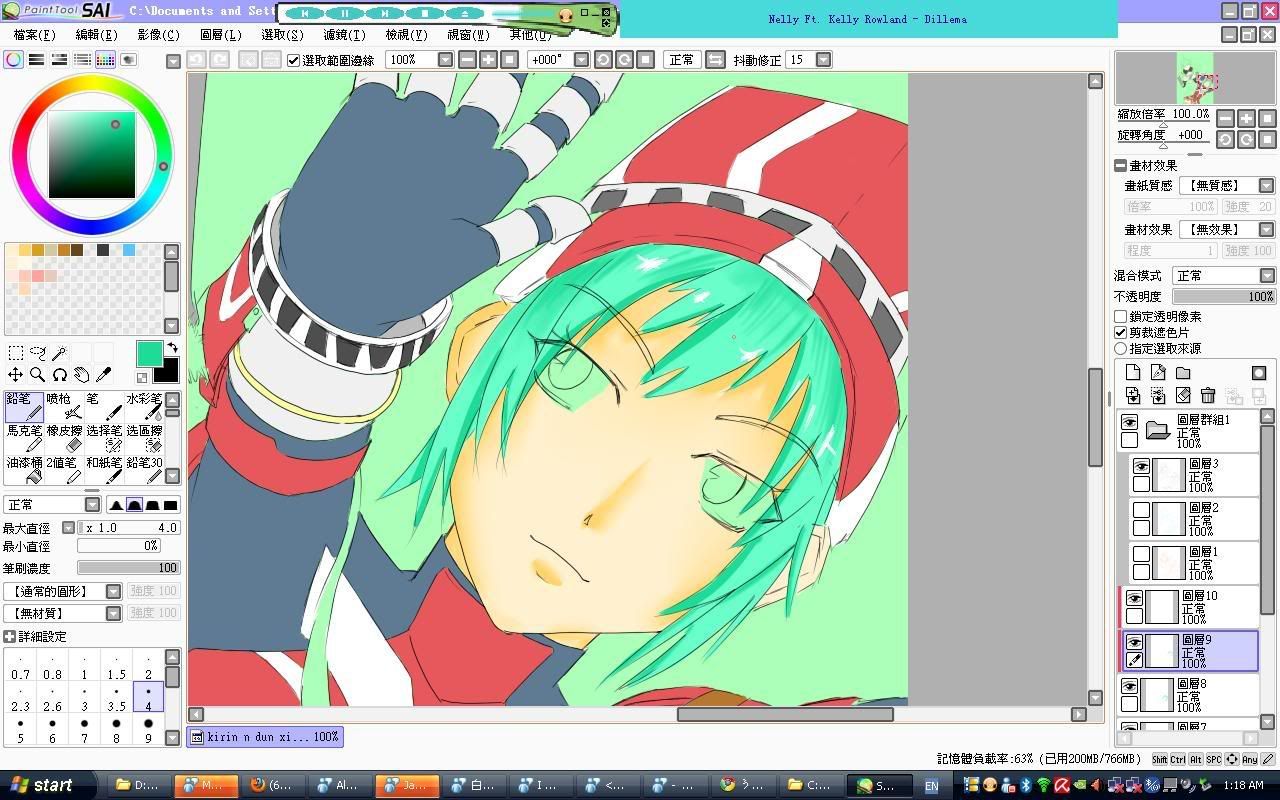Image resolution: width=1280 pixels, height=800 pixels.
Task: Click the foreground green color swatch
Action: coord(148,353)
